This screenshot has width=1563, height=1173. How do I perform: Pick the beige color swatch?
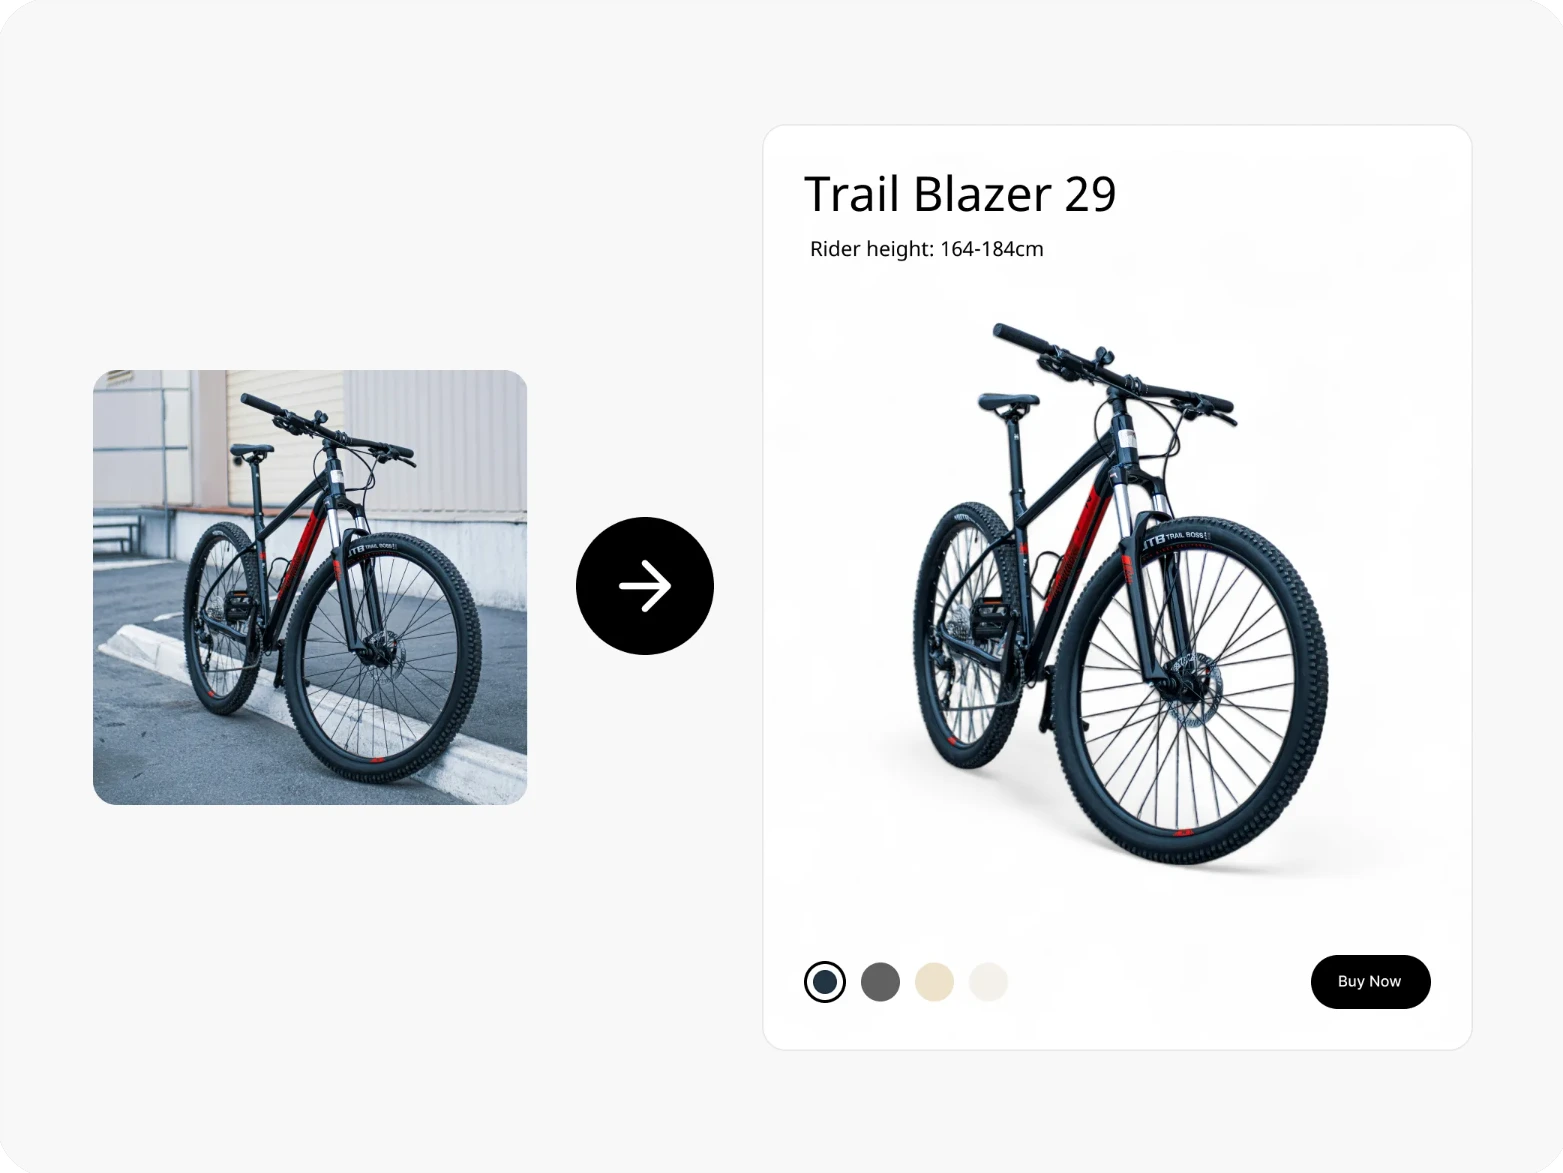click(934, 982)
